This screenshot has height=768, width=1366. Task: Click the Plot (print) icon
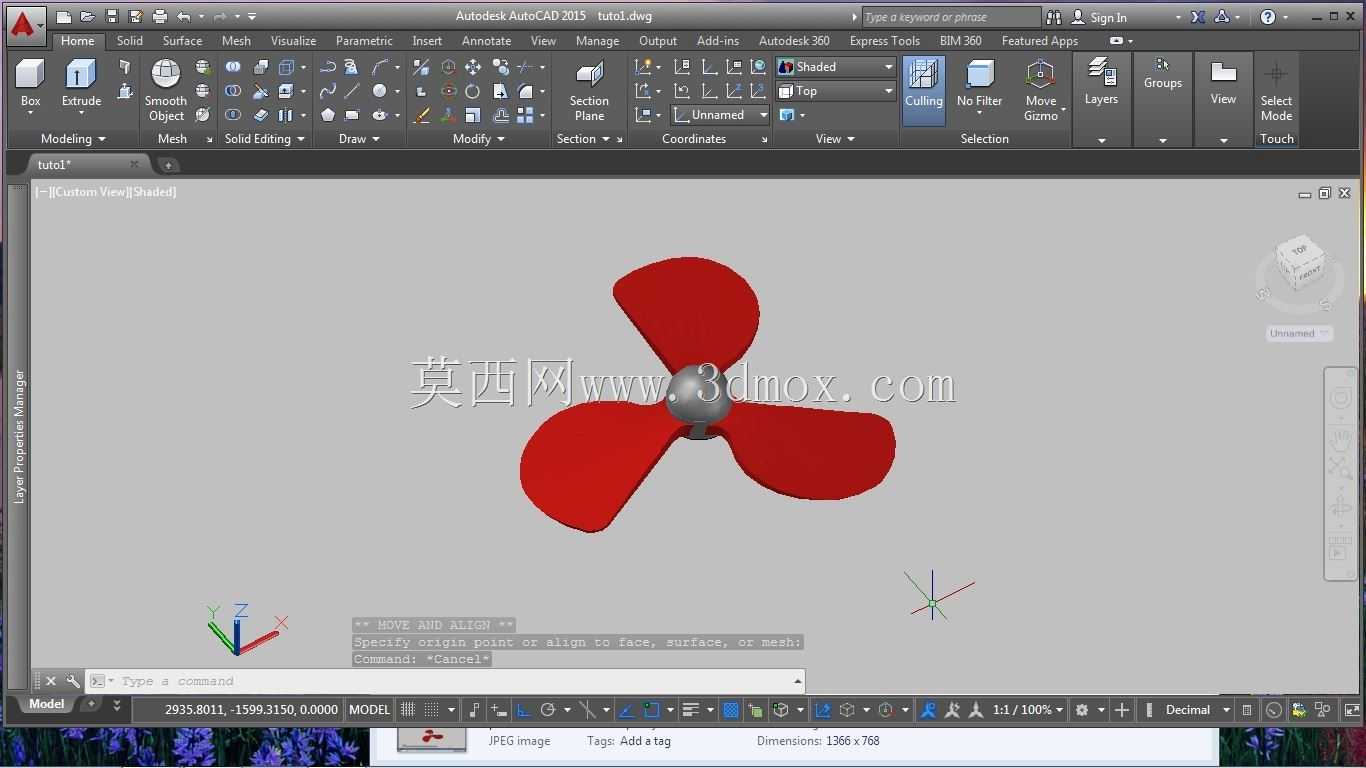[x=160, y=17]
